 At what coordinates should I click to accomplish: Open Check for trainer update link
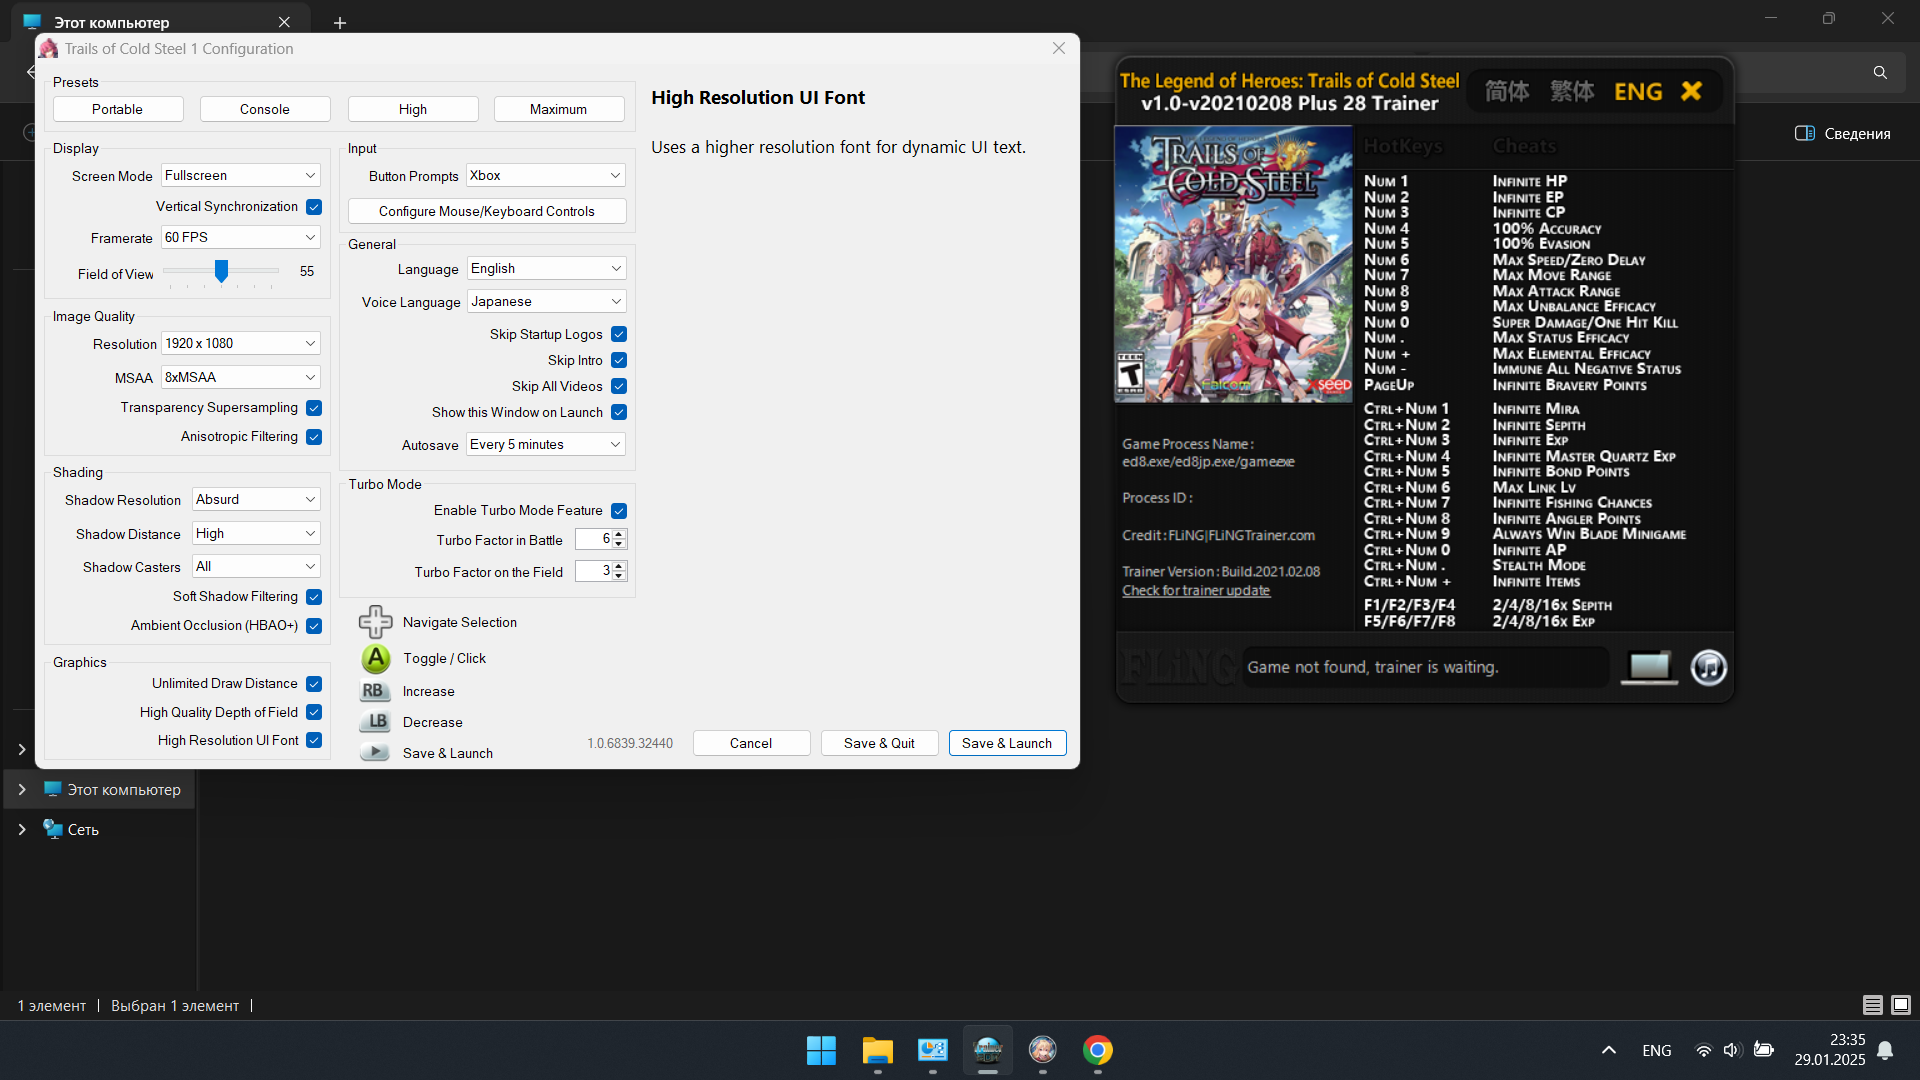click(x=1196, y=590)
